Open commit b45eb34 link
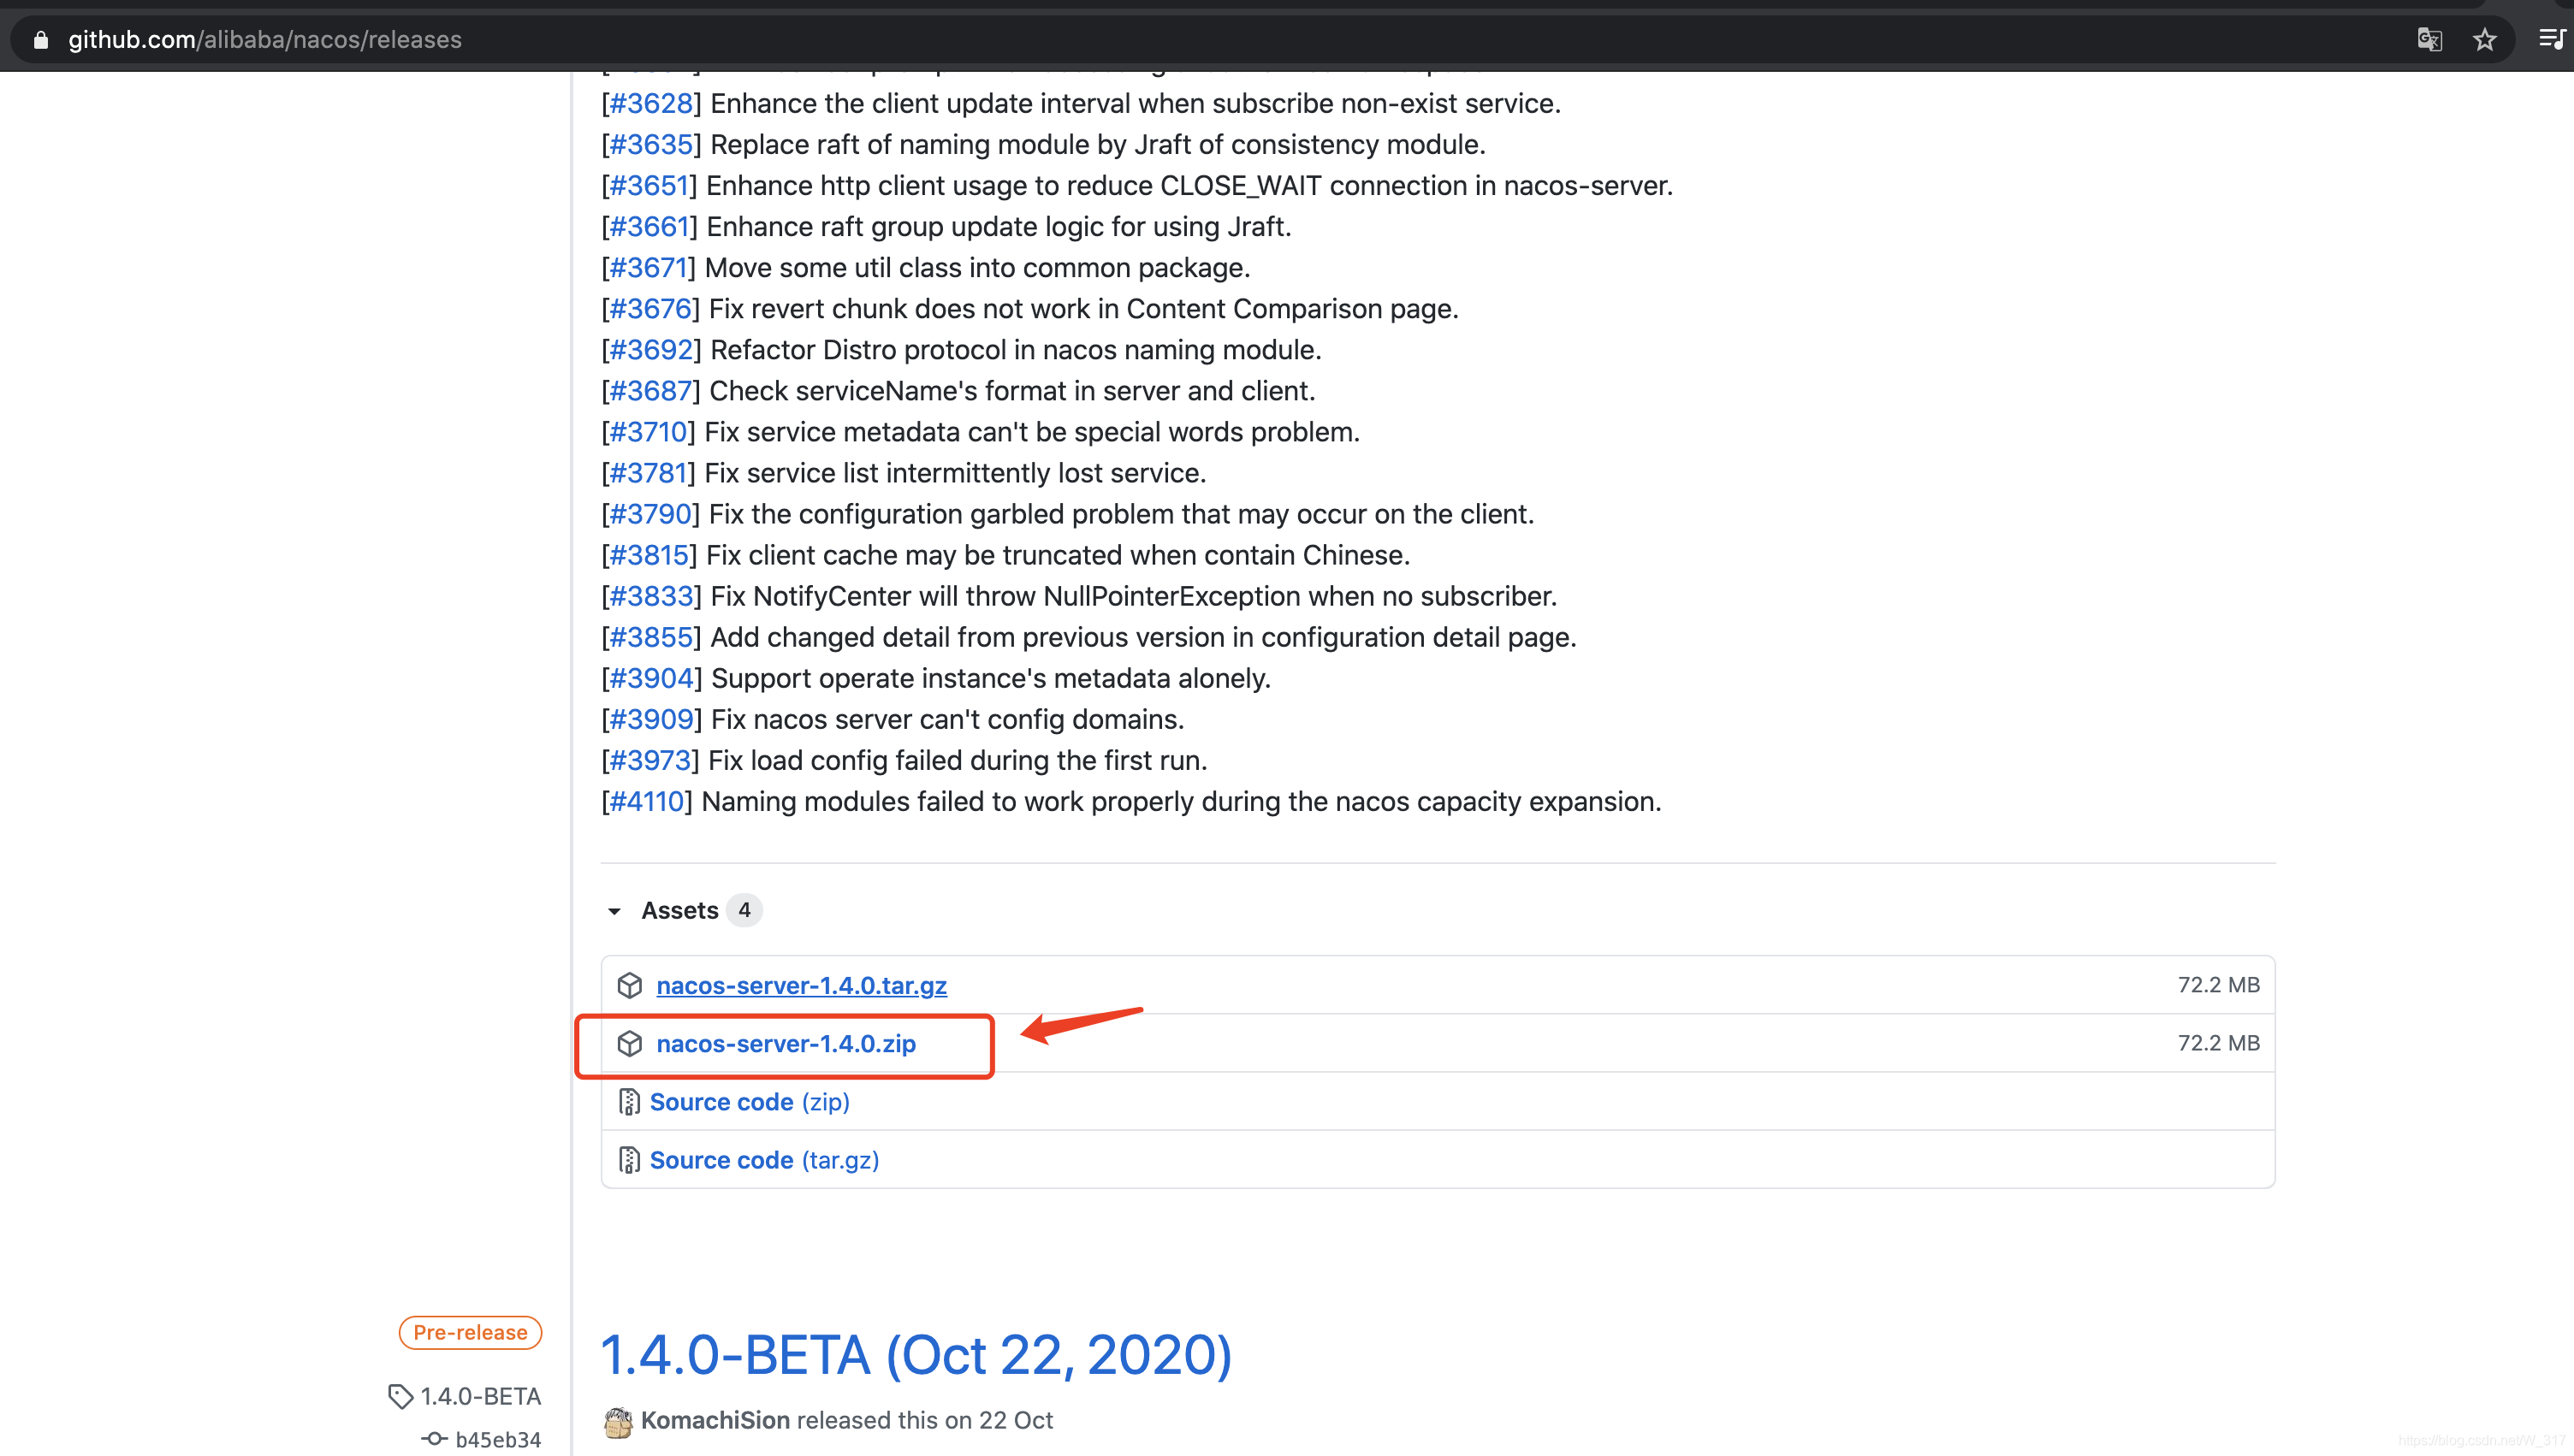 click(x=497, y=1439)
